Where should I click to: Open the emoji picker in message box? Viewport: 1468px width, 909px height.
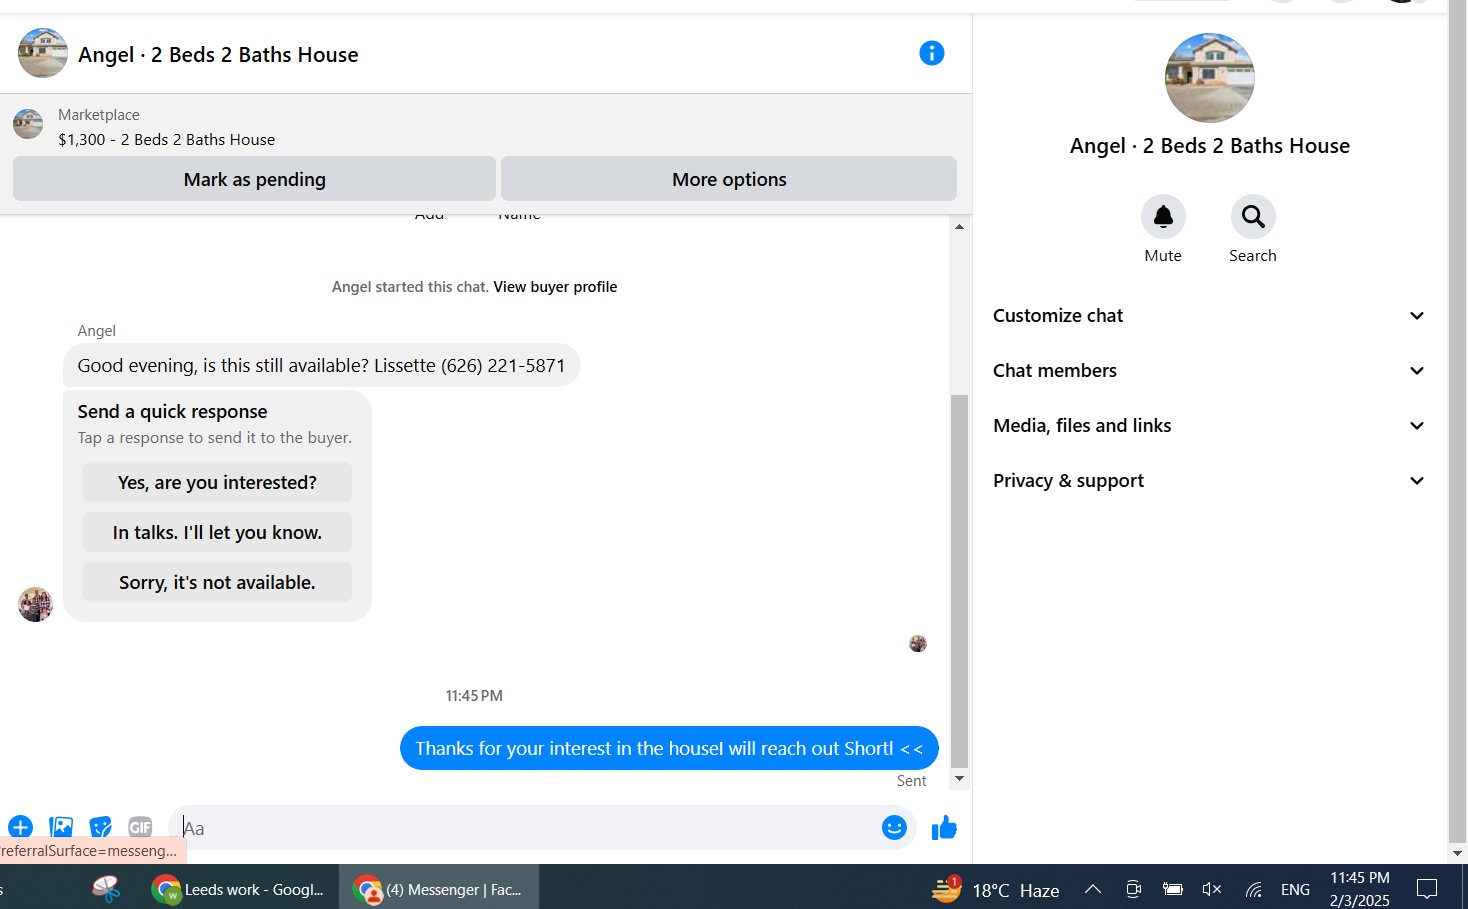tap(894, 828)
